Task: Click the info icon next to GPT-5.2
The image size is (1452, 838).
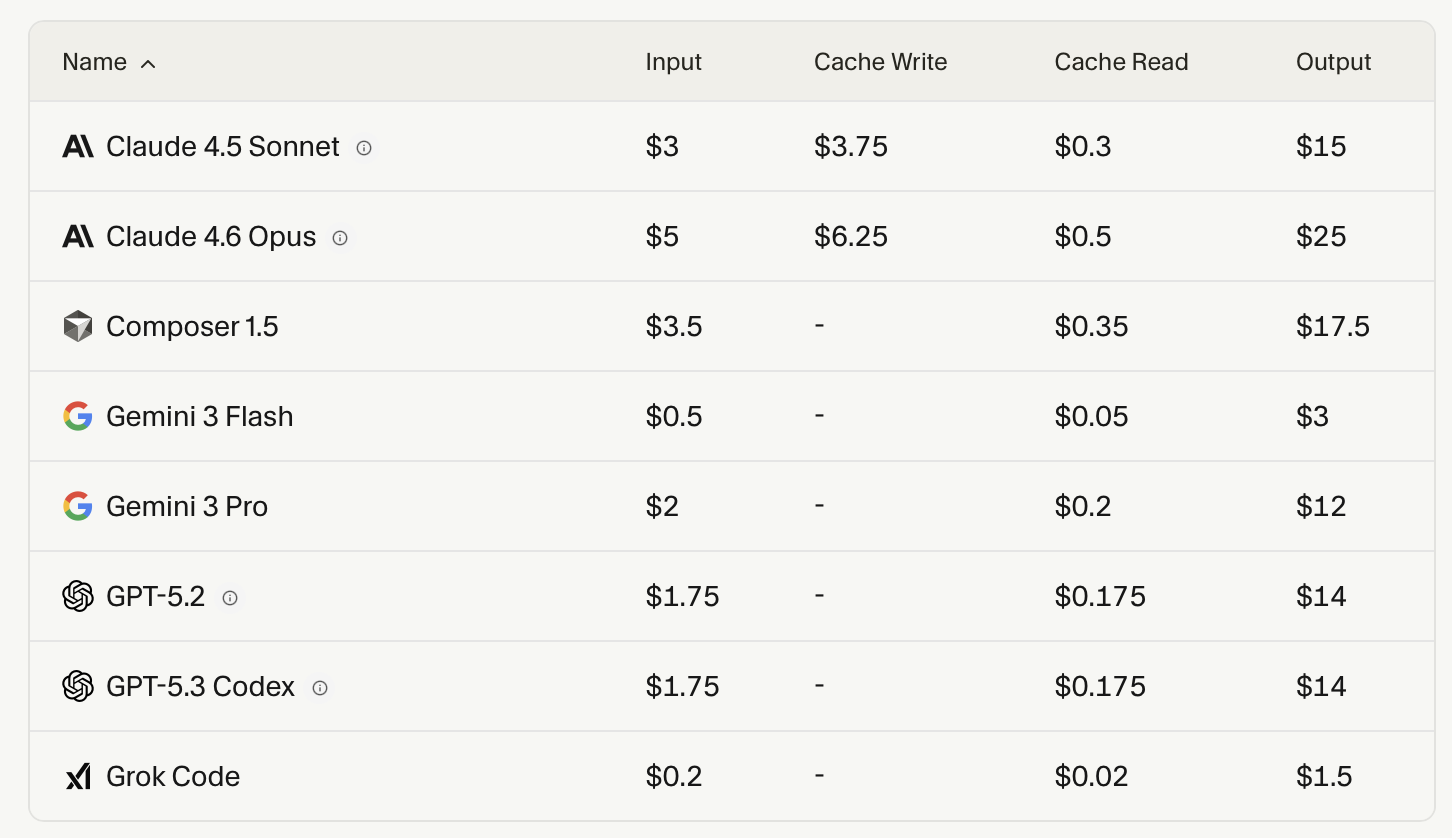Action: (x=230, y=598)
